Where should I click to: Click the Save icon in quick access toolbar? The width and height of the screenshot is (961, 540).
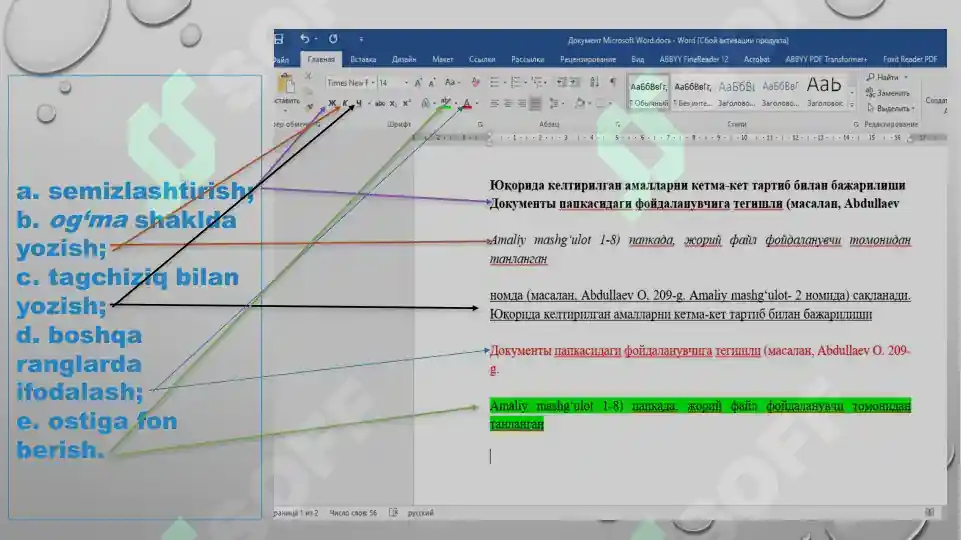279,39
